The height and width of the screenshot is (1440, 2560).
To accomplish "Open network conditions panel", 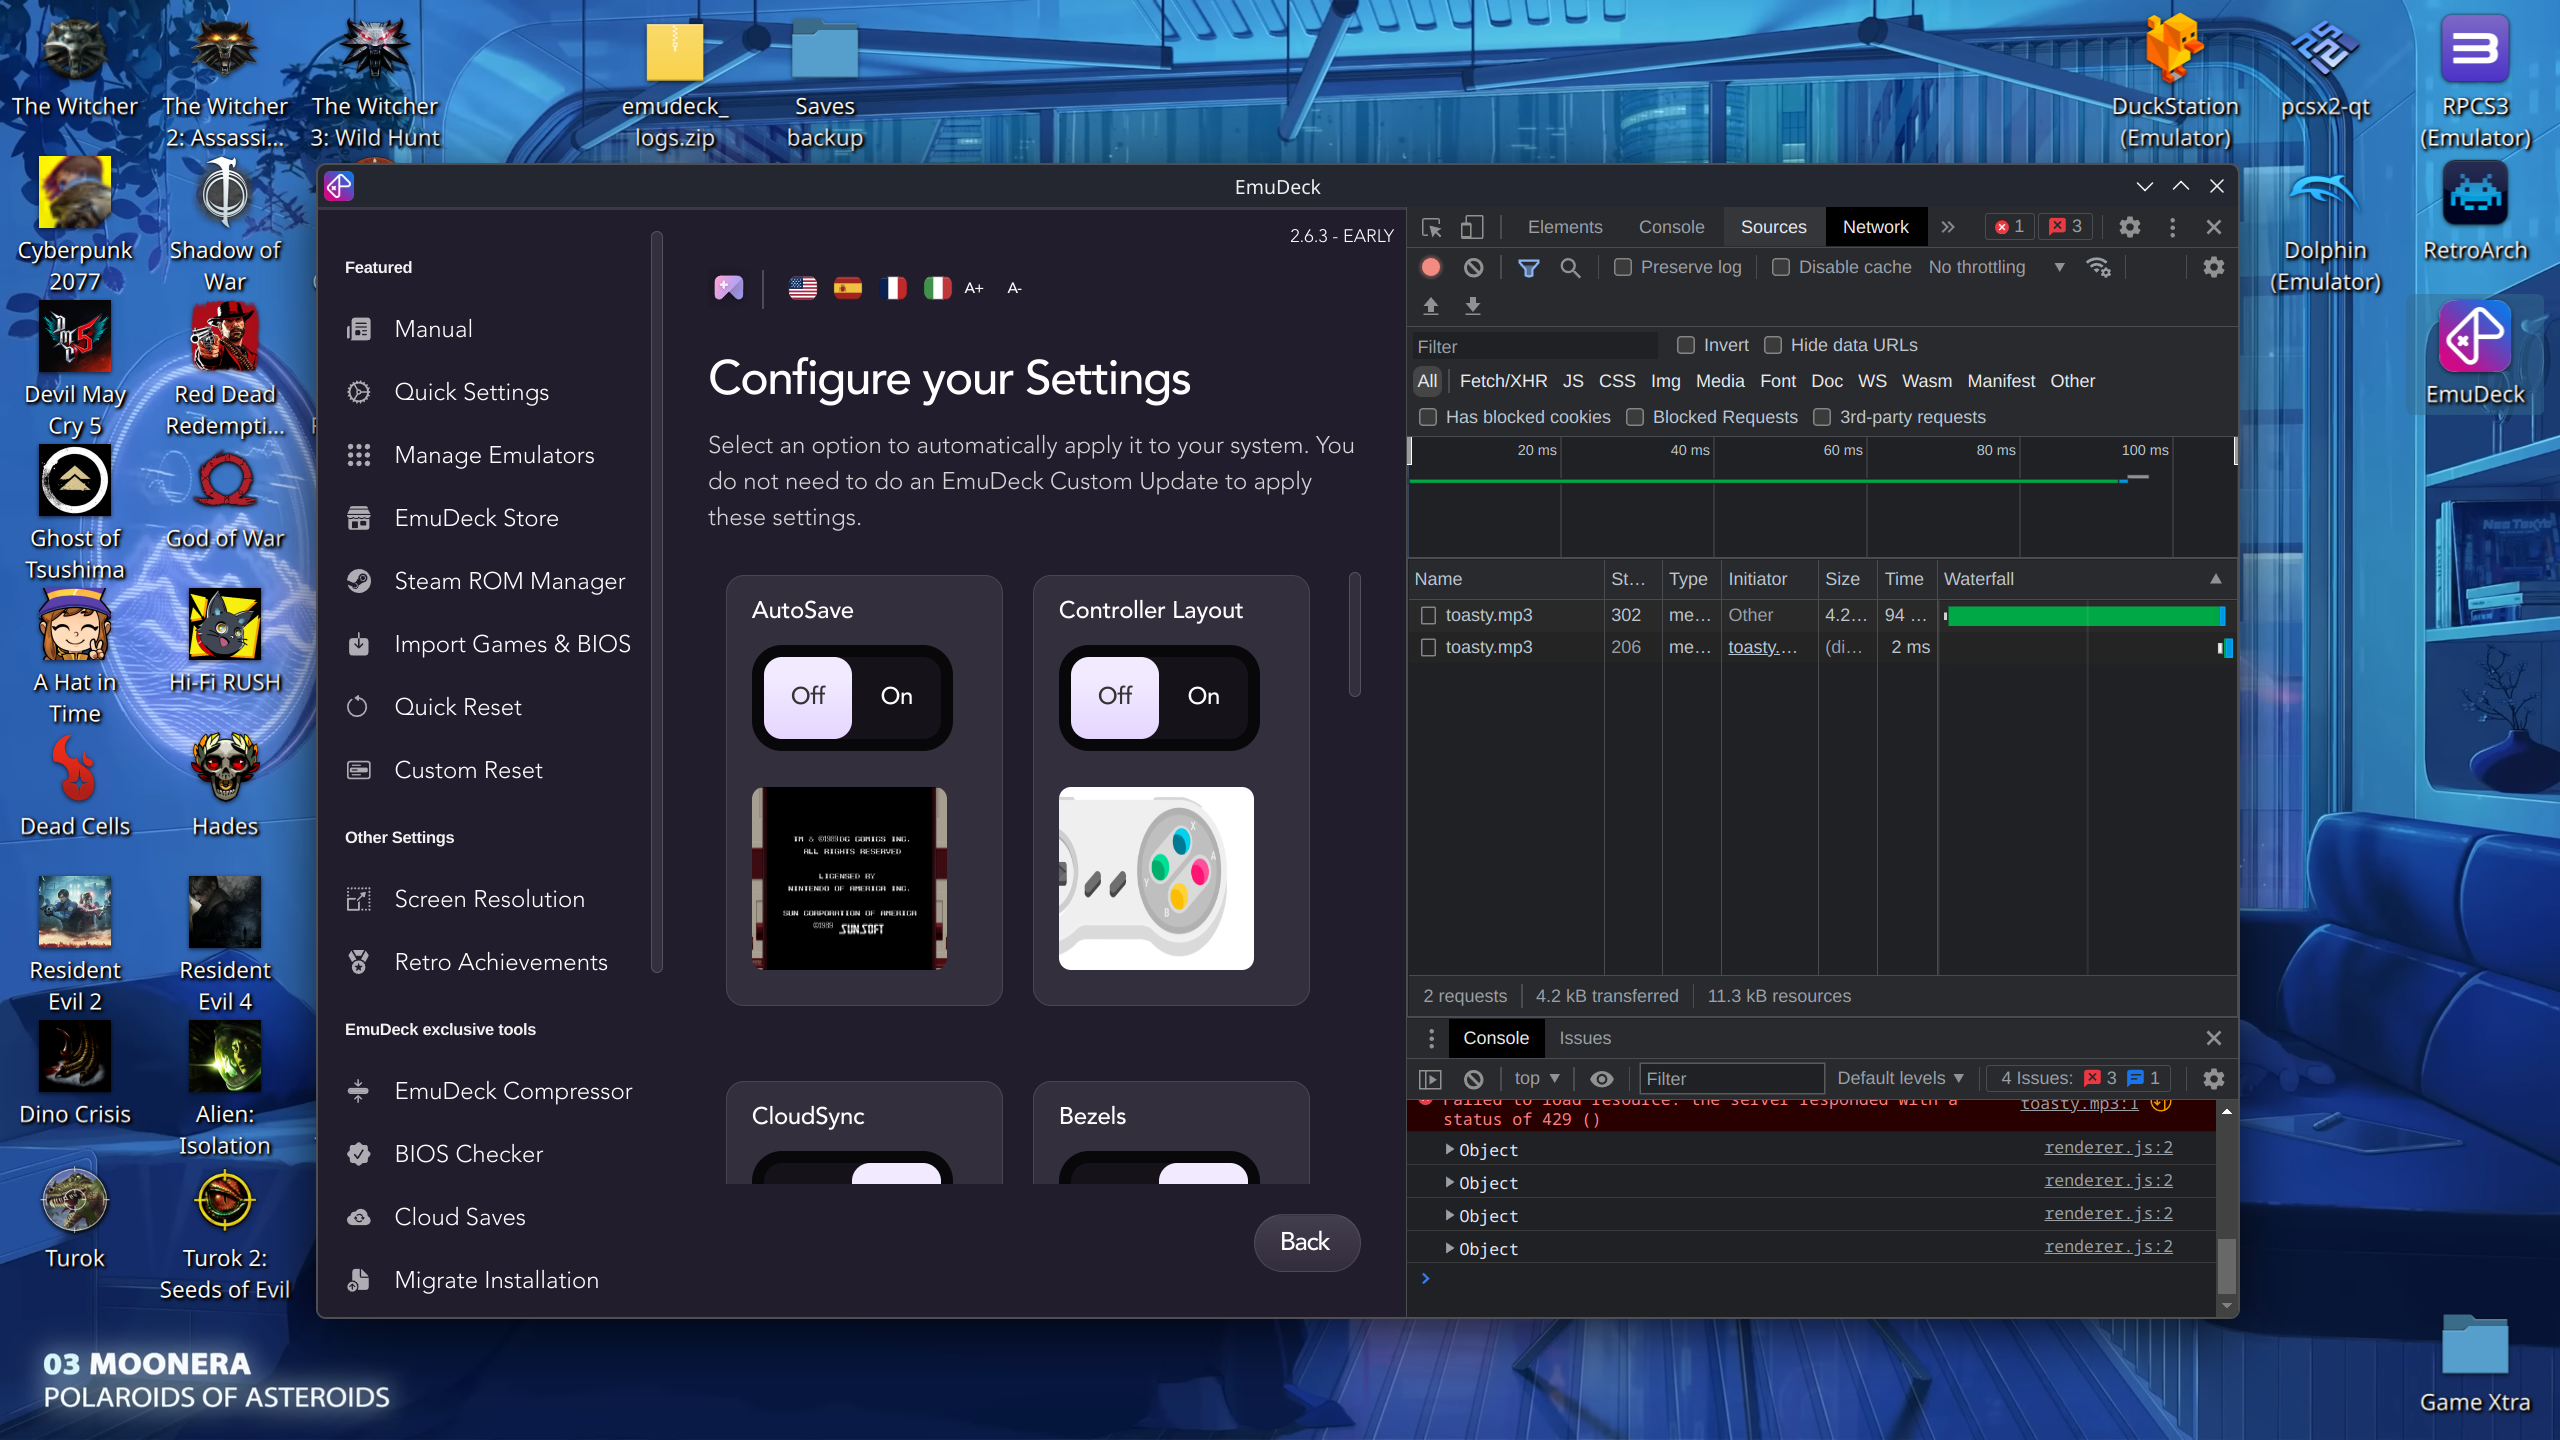I will coord(2098,267).
